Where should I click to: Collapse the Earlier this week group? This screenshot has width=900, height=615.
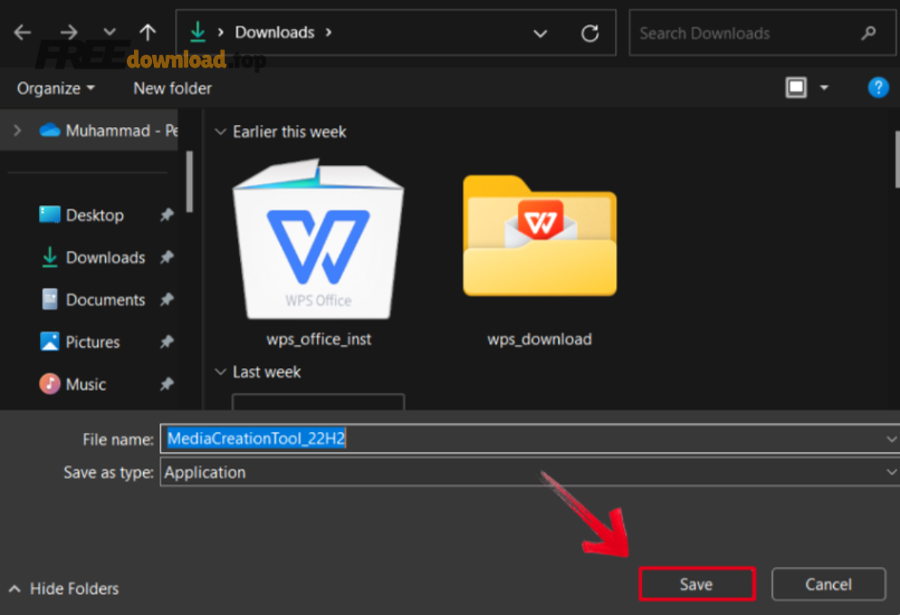[220, 132]
